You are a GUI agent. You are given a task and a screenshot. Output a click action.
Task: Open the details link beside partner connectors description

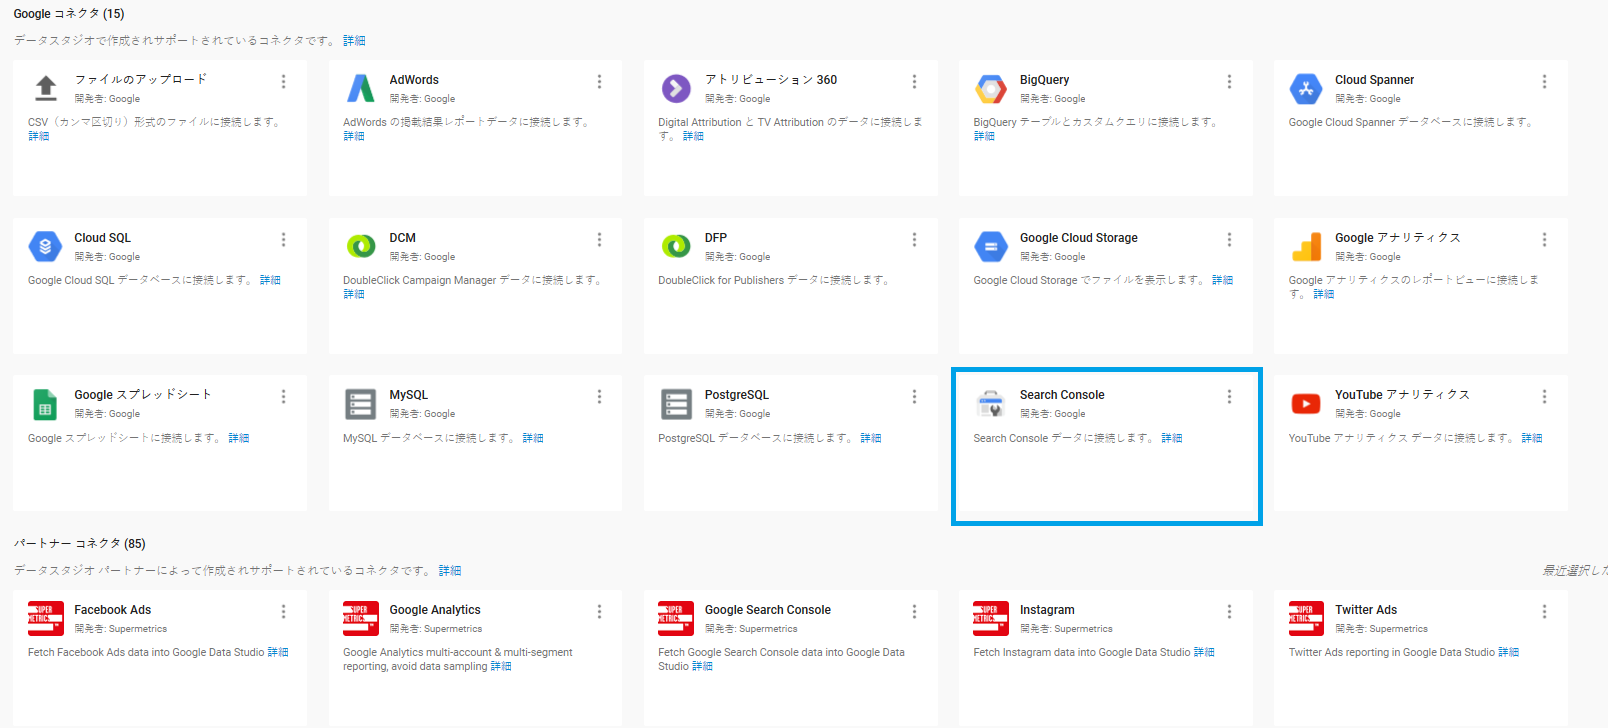click(450, 571)
